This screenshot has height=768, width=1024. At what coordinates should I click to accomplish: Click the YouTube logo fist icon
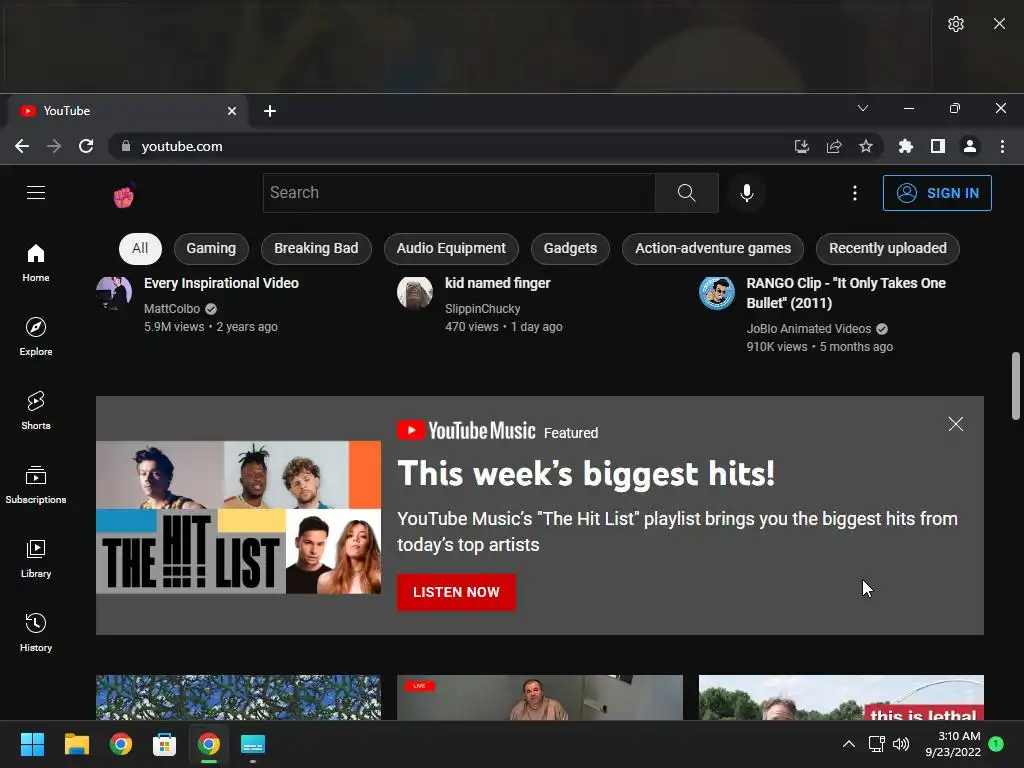click(x=123, y=195)
